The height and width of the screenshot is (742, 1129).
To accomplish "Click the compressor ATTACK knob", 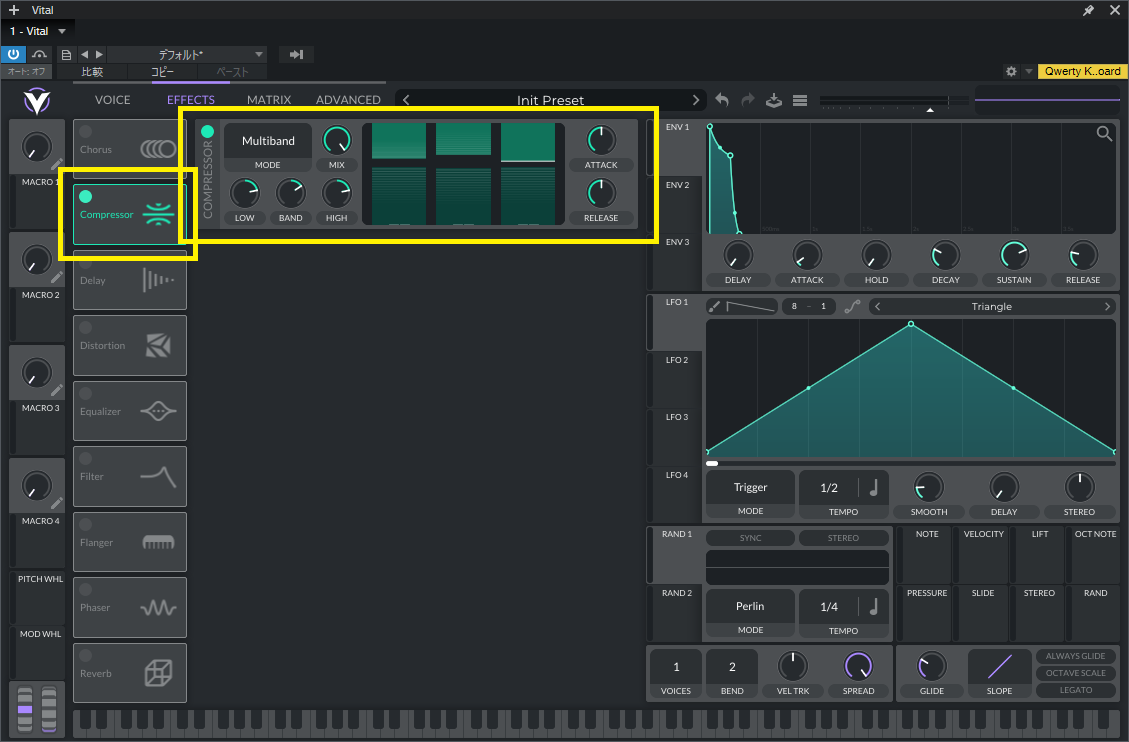I will pyautogui.click(x=601, y=140).
